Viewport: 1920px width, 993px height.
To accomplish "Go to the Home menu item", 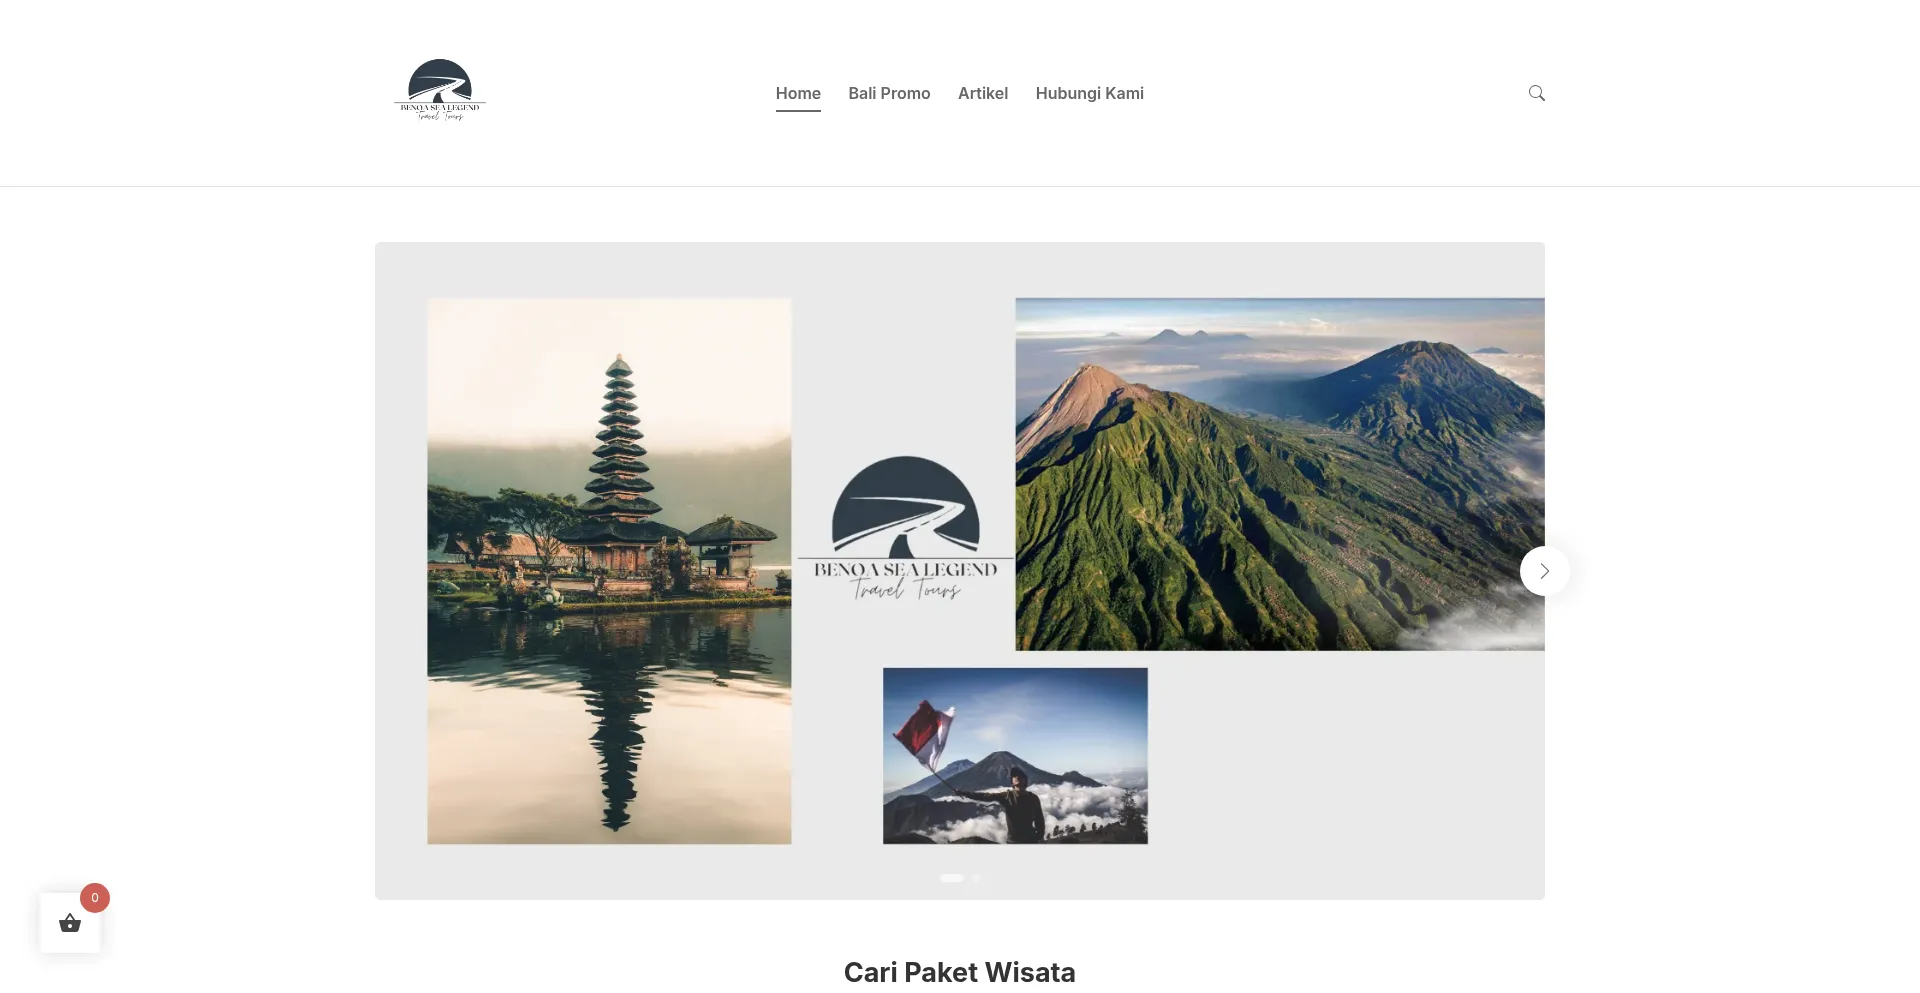I will pyautogui.click(x=798, y=93).
